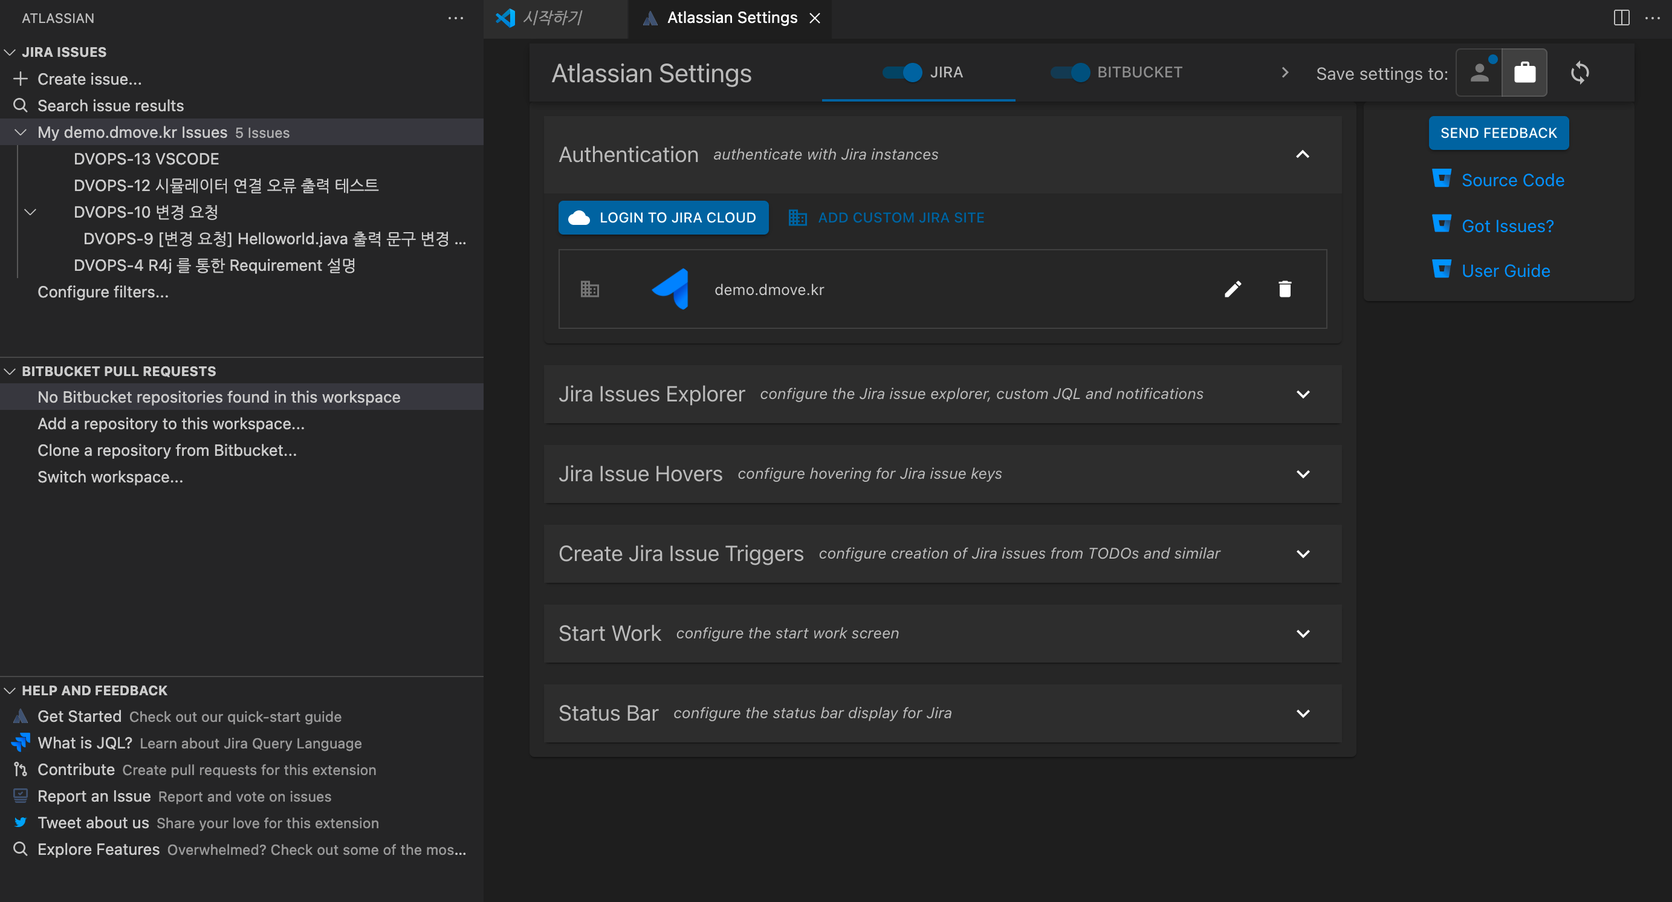Expand the Status Bar settings section
Image resolution: width=1672 pixels, height=902 pixels.
(x=1303, y=713)
